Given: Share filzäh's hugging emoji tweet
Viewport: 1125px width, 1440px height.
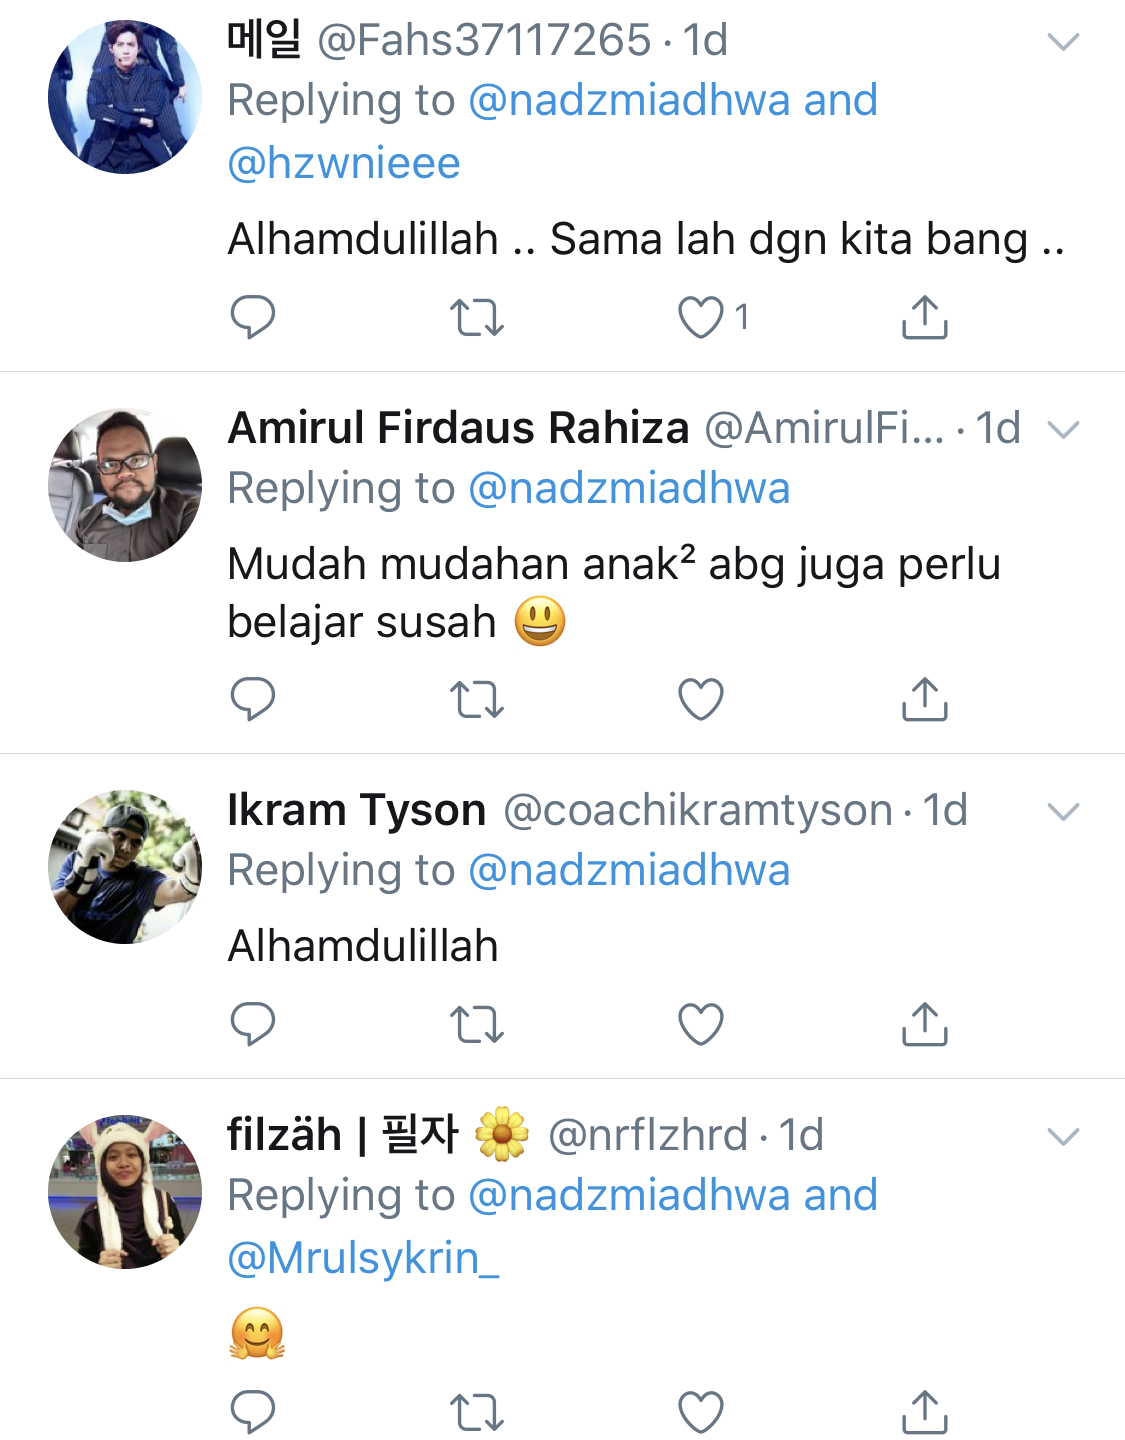Looking at the screenshot, I should tap(924, 1412).
